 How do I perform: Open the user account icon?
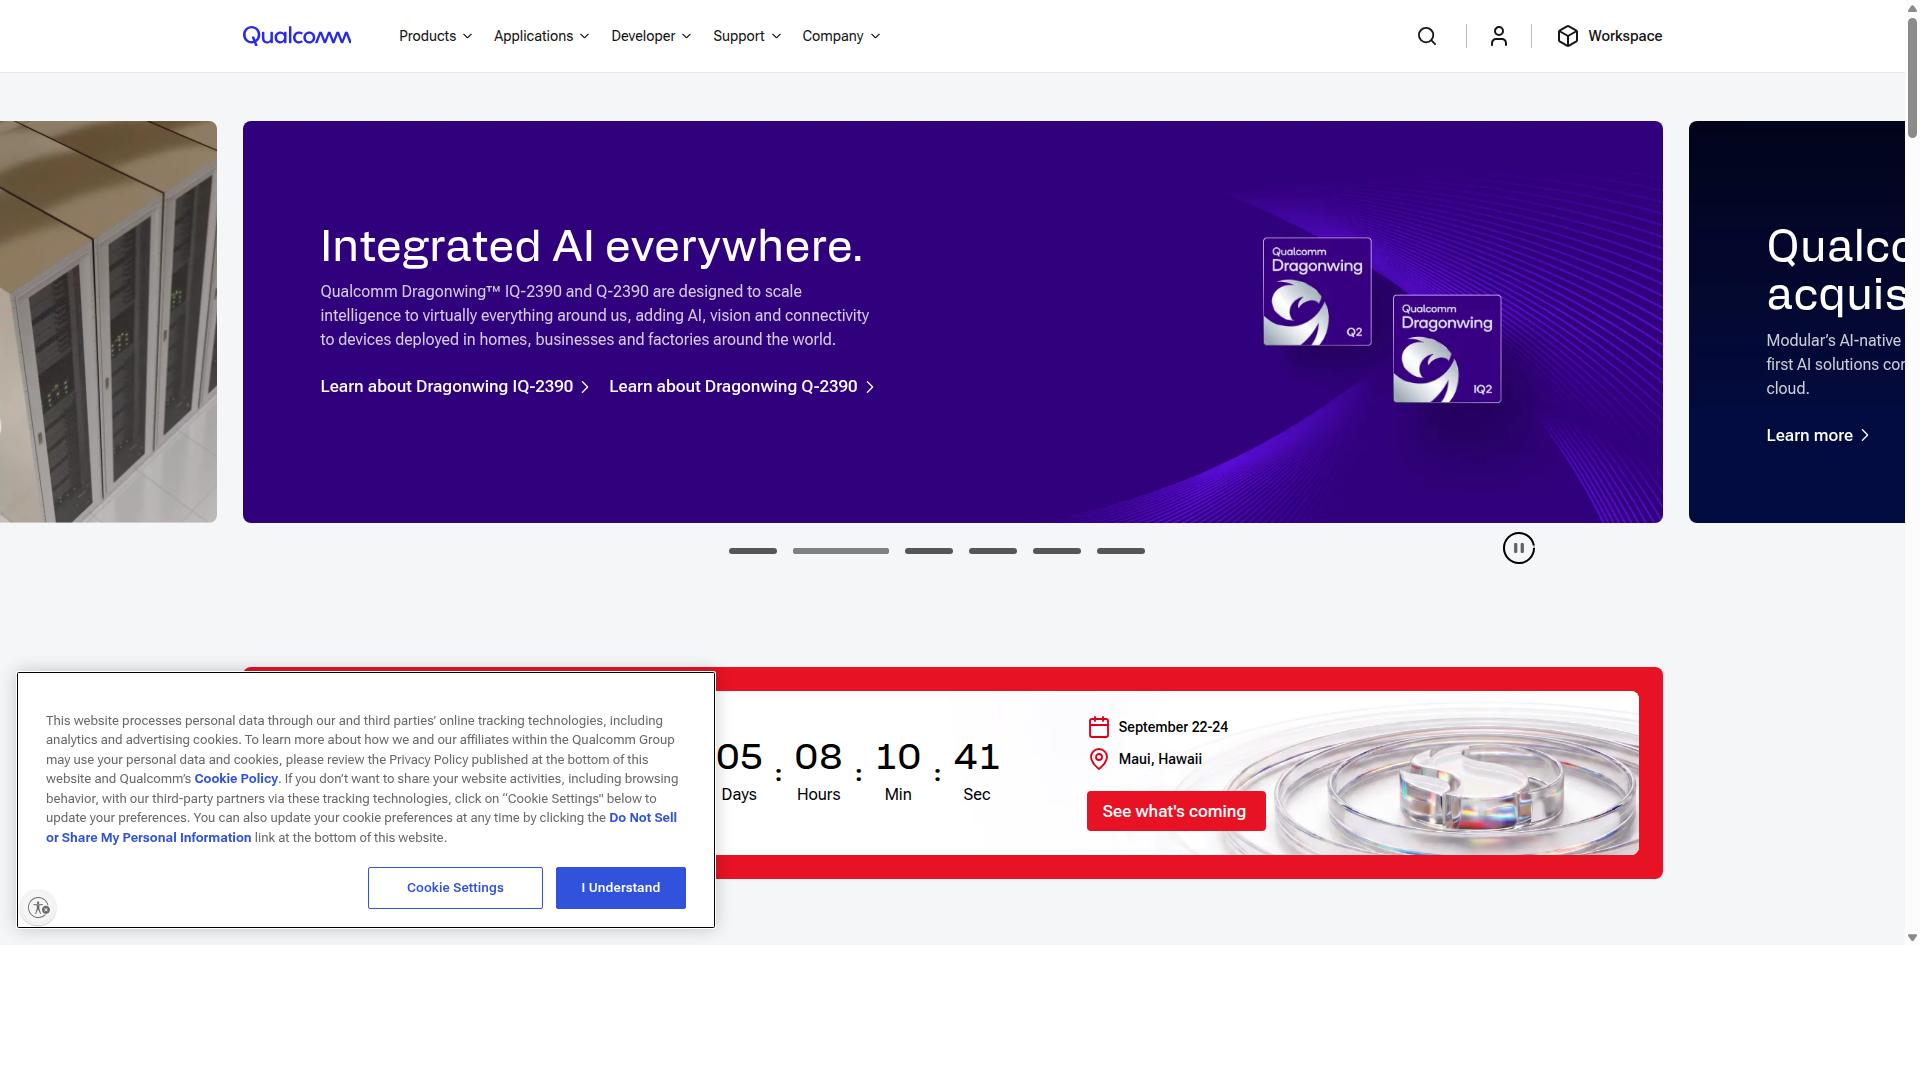[1498, 36]
